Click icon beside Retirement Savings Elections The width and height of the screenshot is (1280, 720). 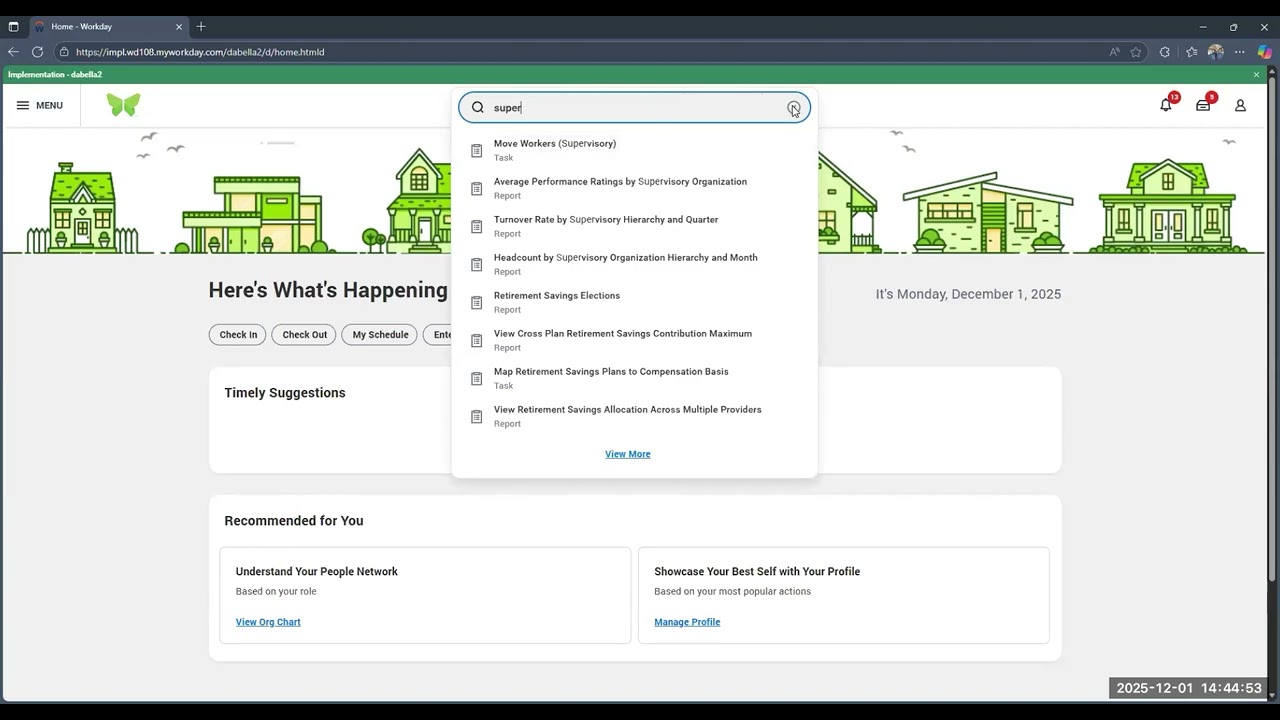click(476, 302)
